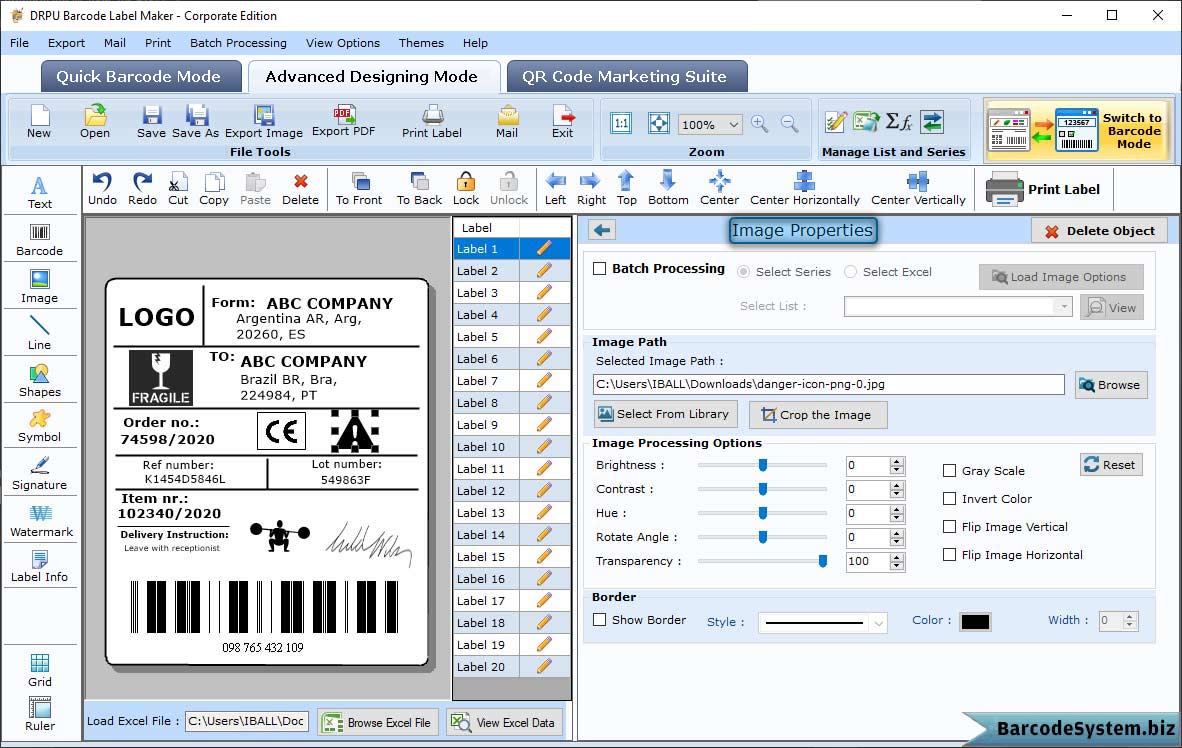Enable Batch Processing checkbox
The width and height of the screenshot is (1182, 748).
coord(599,268)
